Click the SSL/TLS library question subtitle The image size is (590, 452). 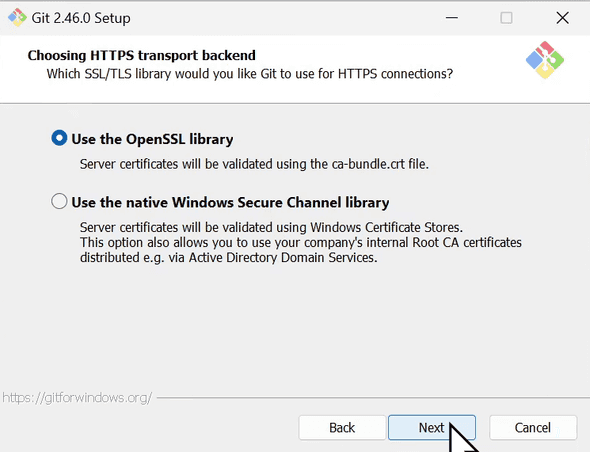tap(250, 74)
